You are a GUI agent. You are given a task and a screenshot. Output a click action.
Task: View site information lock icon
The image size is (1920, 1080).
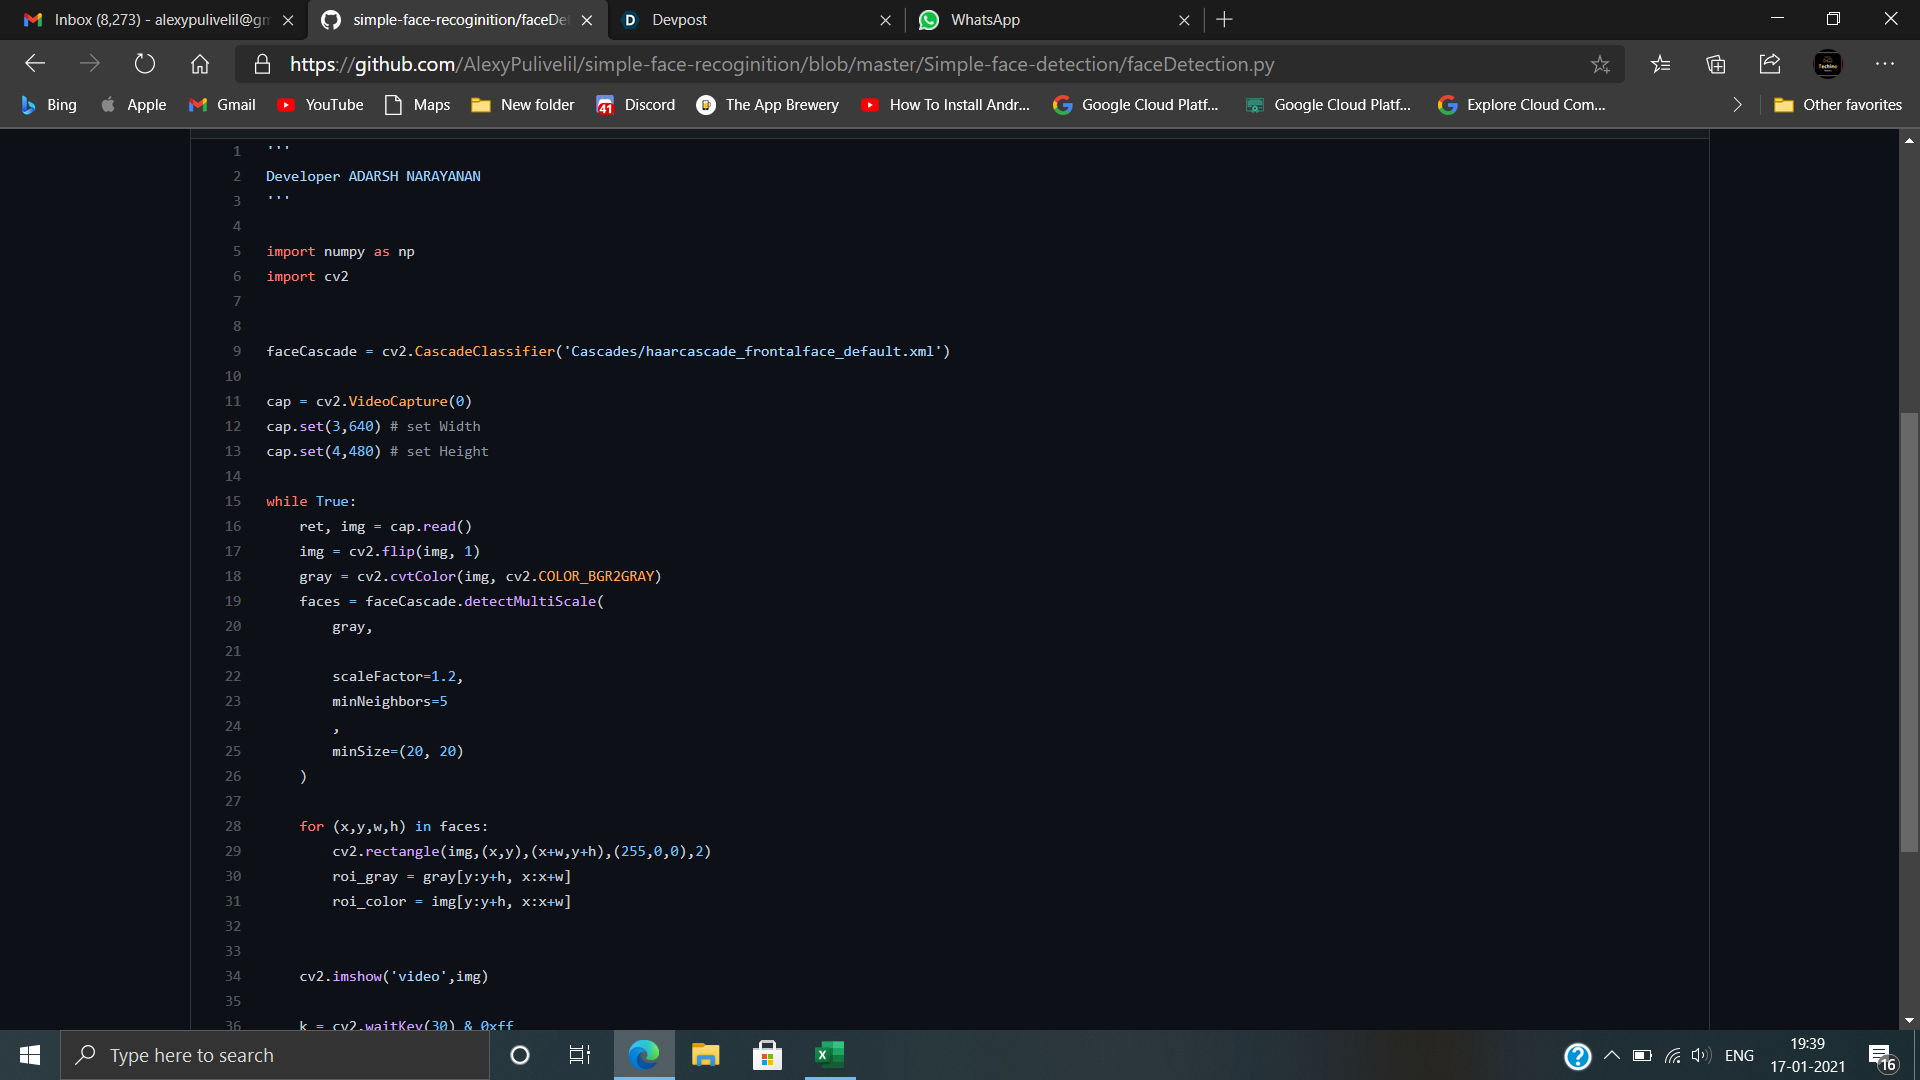point(262,64)
